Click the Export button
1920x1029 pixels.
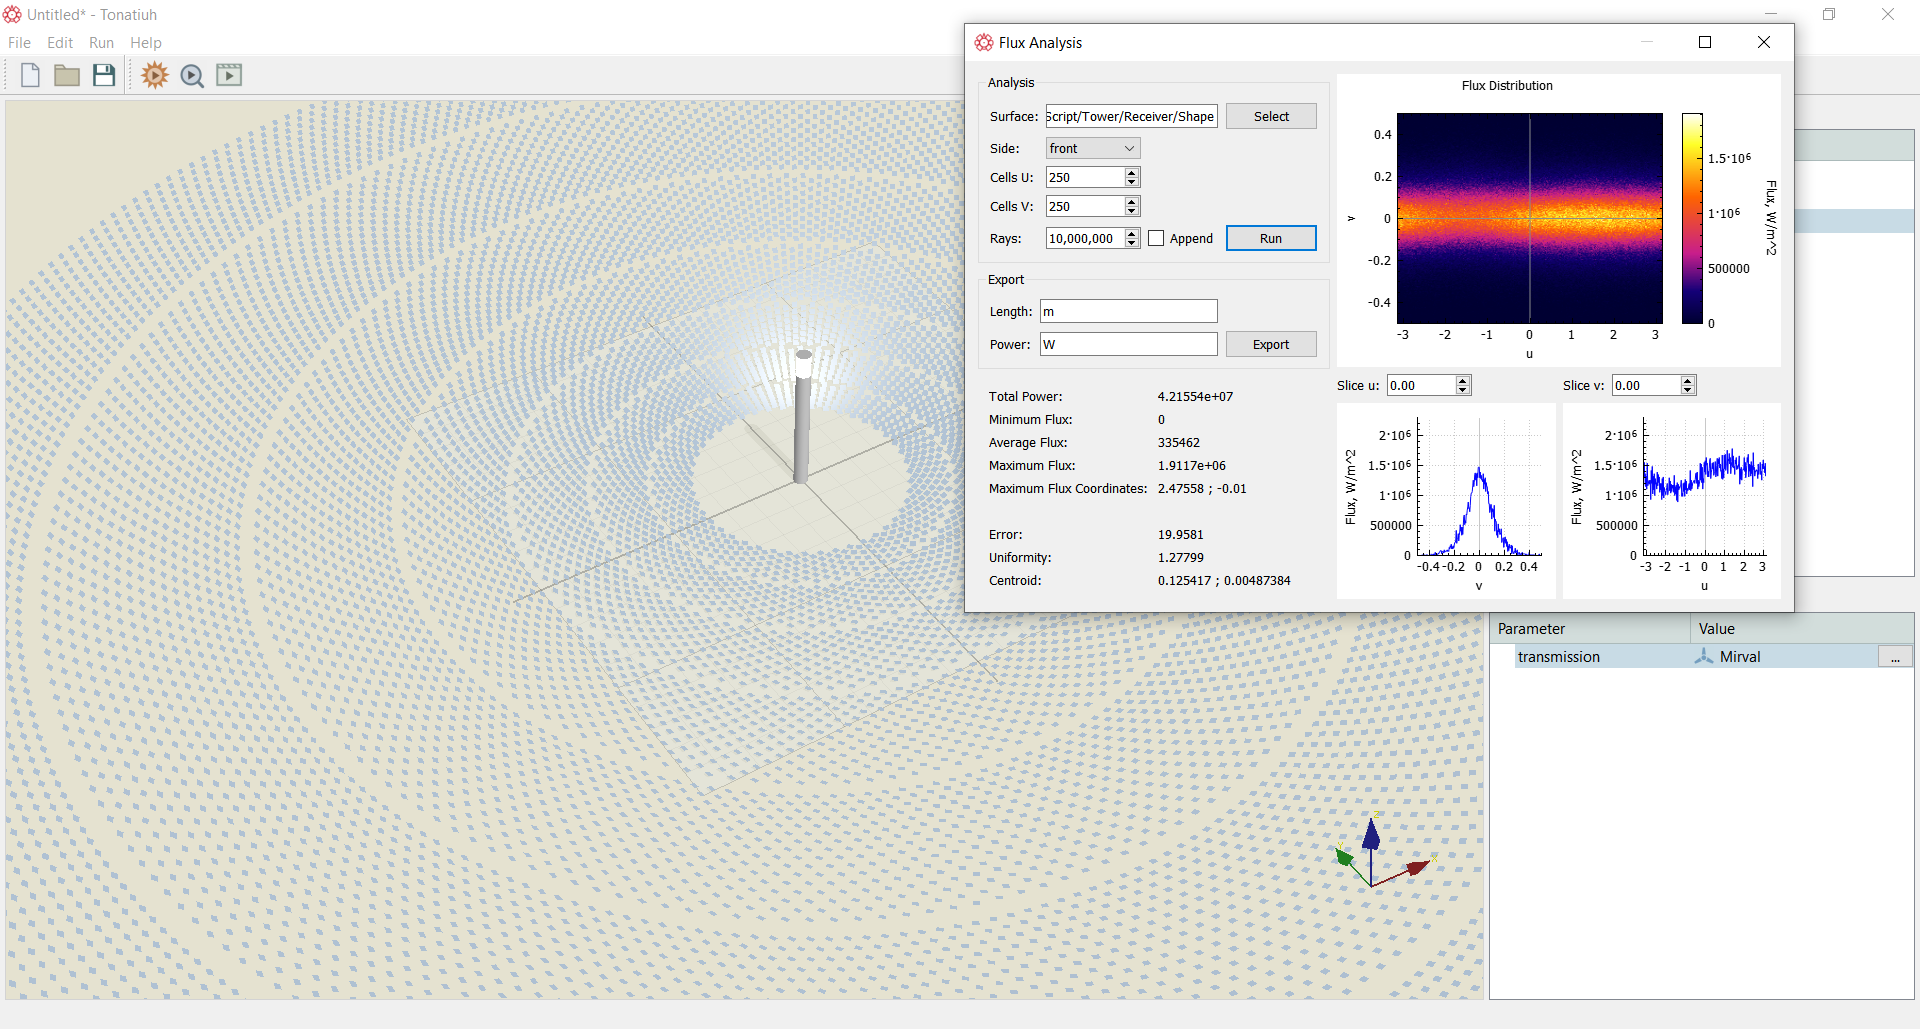(x=1271, y=344)
